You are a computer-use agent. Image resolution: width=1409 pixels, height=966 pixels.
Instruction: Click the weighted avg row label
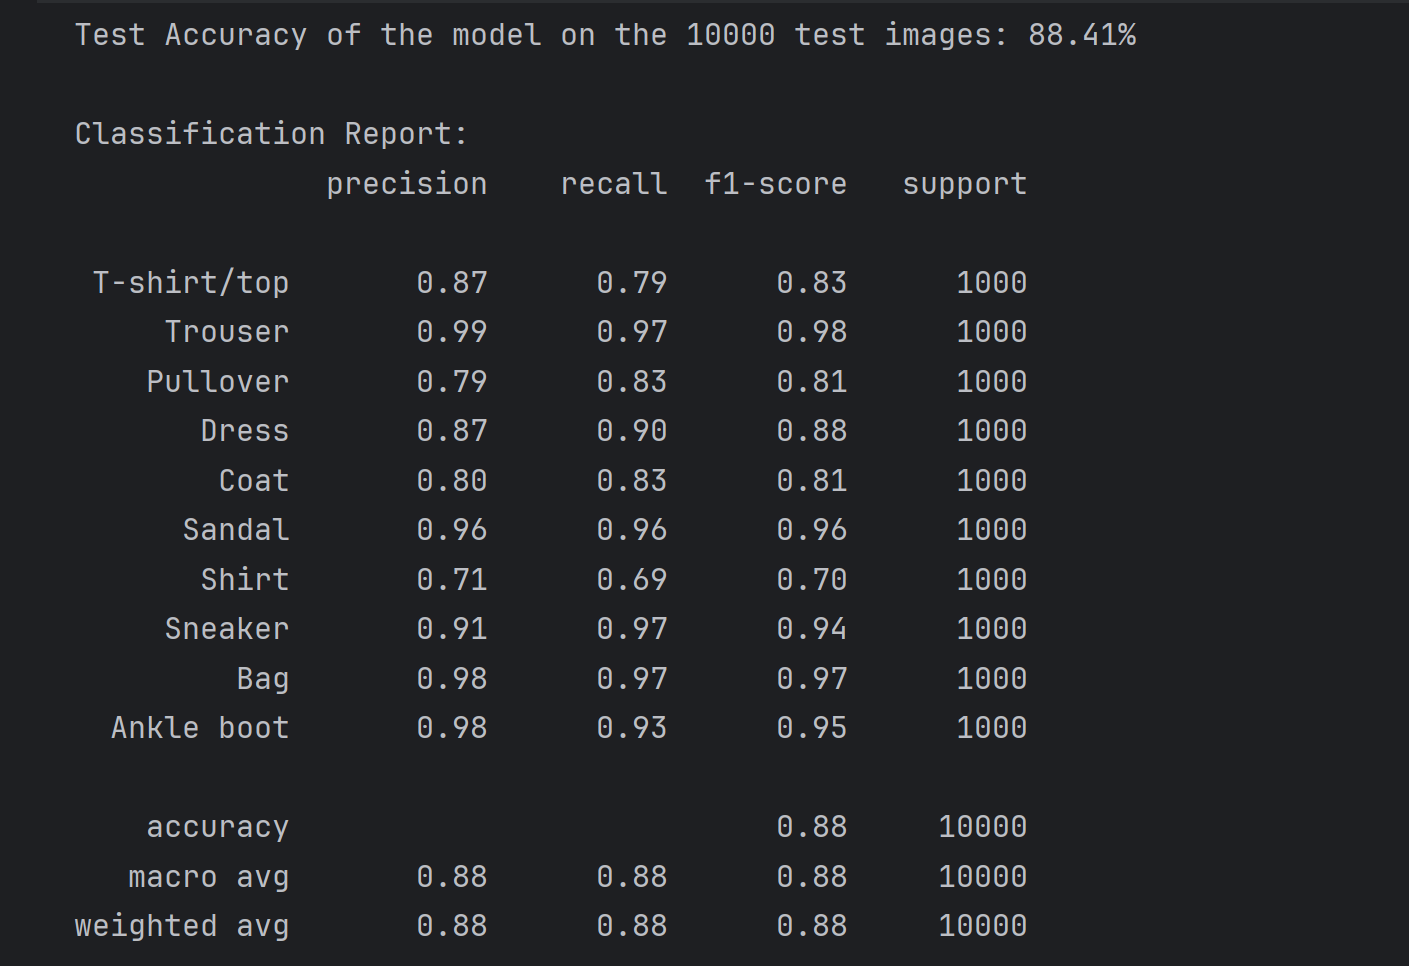(182, 926)
